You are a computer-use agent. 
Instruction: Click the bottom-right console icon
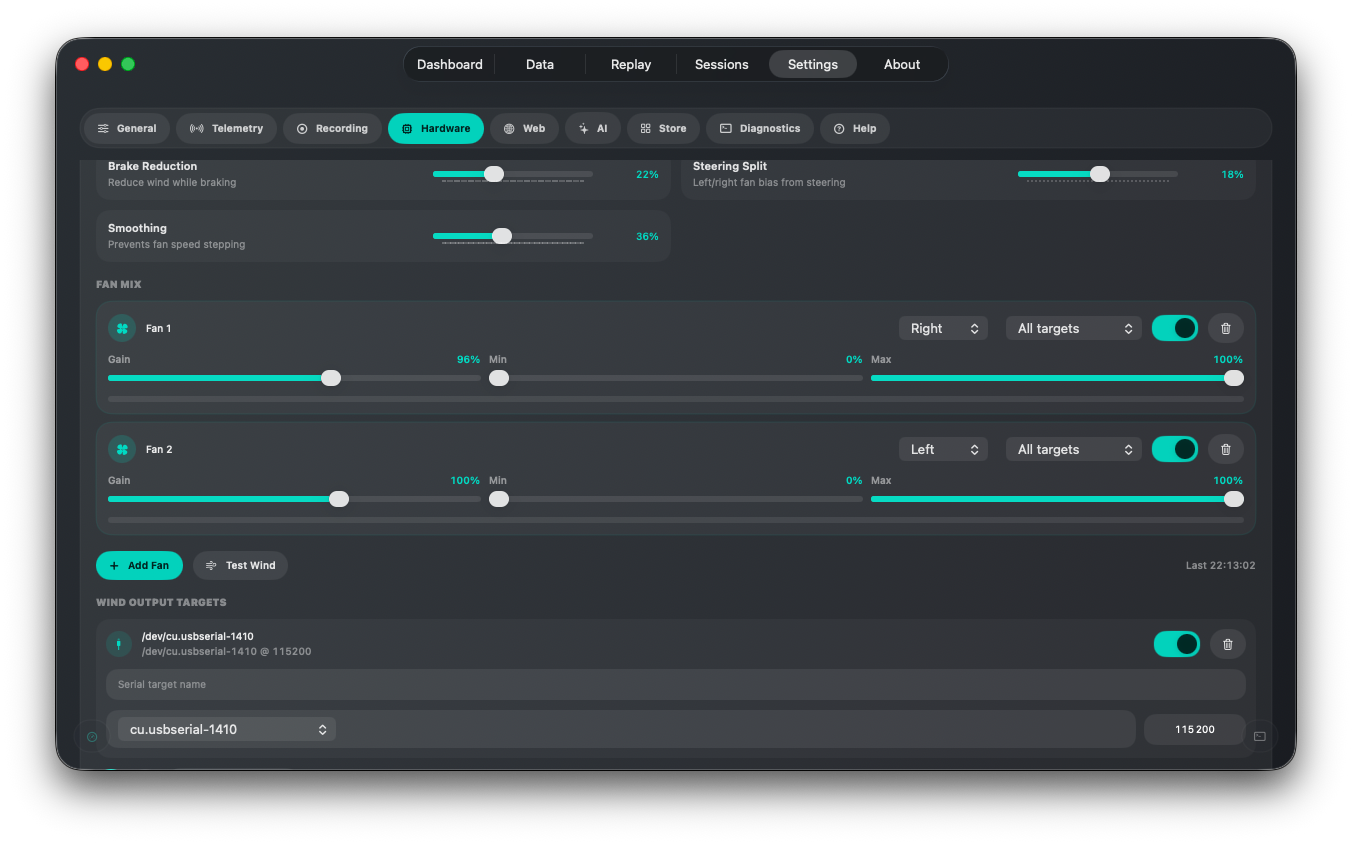pyautogui.click(x=1260, y=737)
